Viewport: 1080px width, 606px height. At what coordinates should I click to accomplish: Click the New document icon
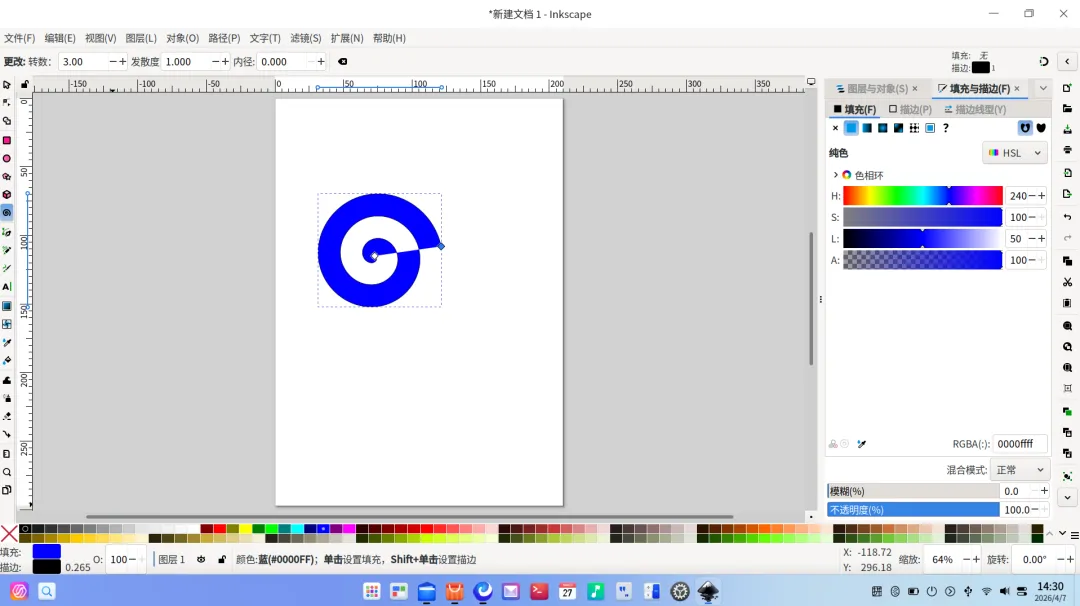tap(1068, 88)
